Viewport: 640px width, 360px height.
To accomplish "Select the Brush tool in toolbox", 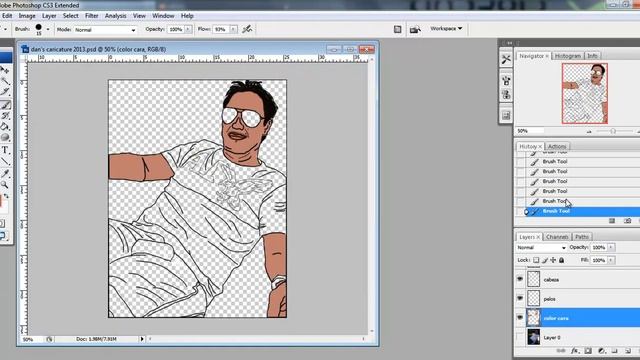I will click(x=5, y=105).
